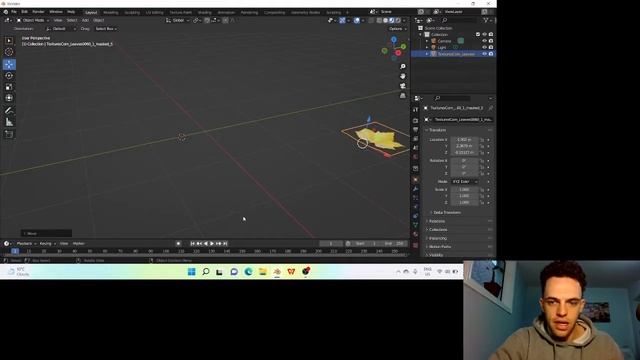Image resolution: width=640 pixels, height=360 pixels.
Task: Select the Measure tool
Action: point(9,122)
